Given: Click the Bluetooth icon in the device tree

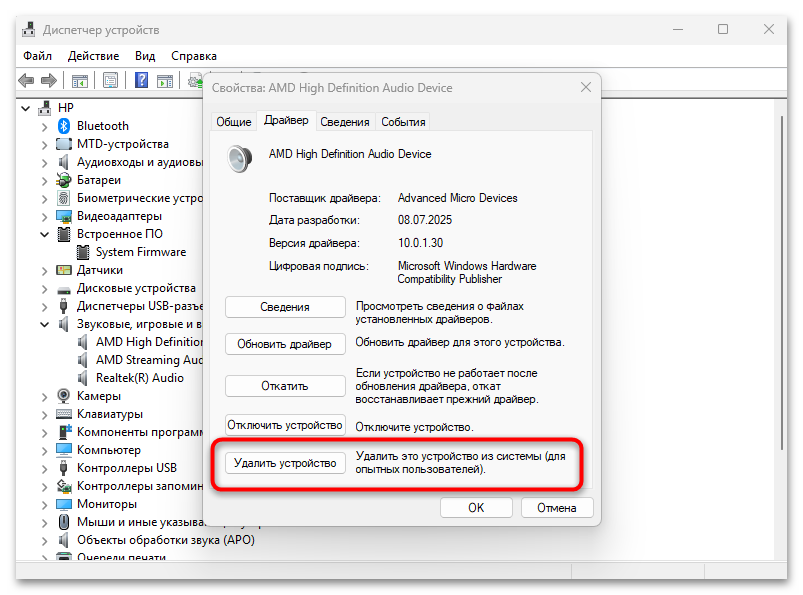Looking at the screenshot, I should (x=64, y=126).
